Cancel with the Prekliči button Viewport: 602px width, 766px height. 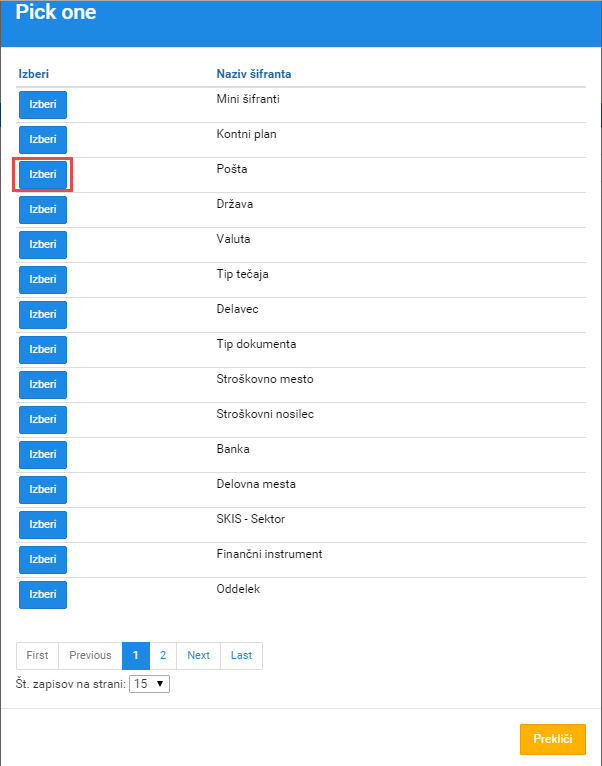553,739
